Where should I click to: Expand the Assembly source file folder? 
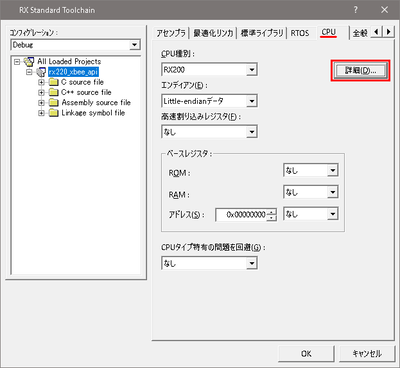point(41,103)
